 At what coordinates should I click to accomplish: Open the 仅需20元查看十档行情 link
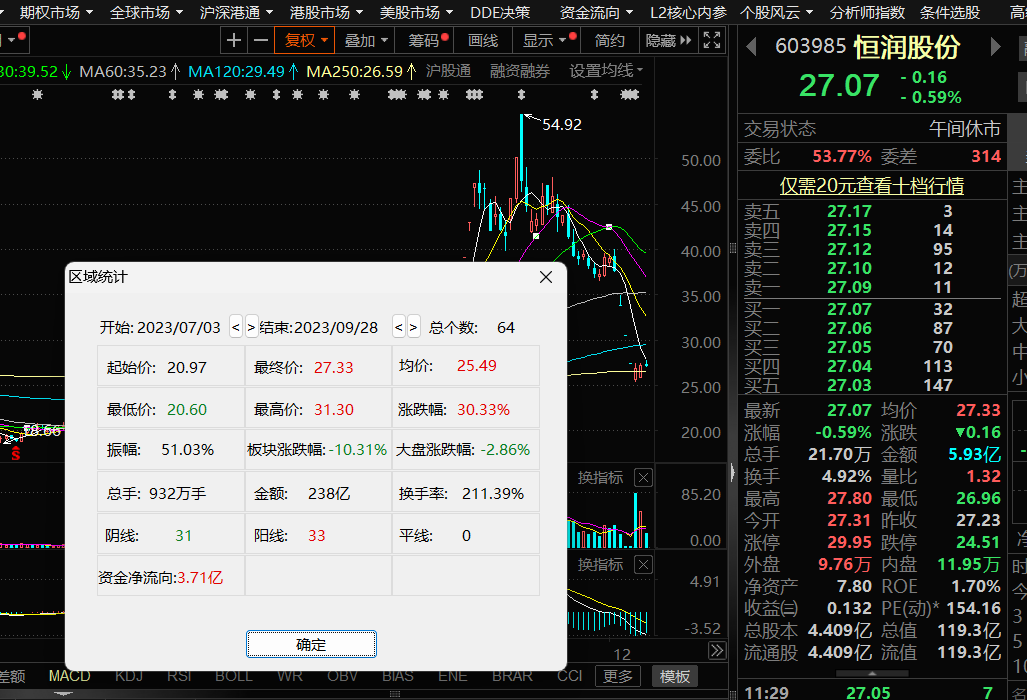(x=872, y=186)
